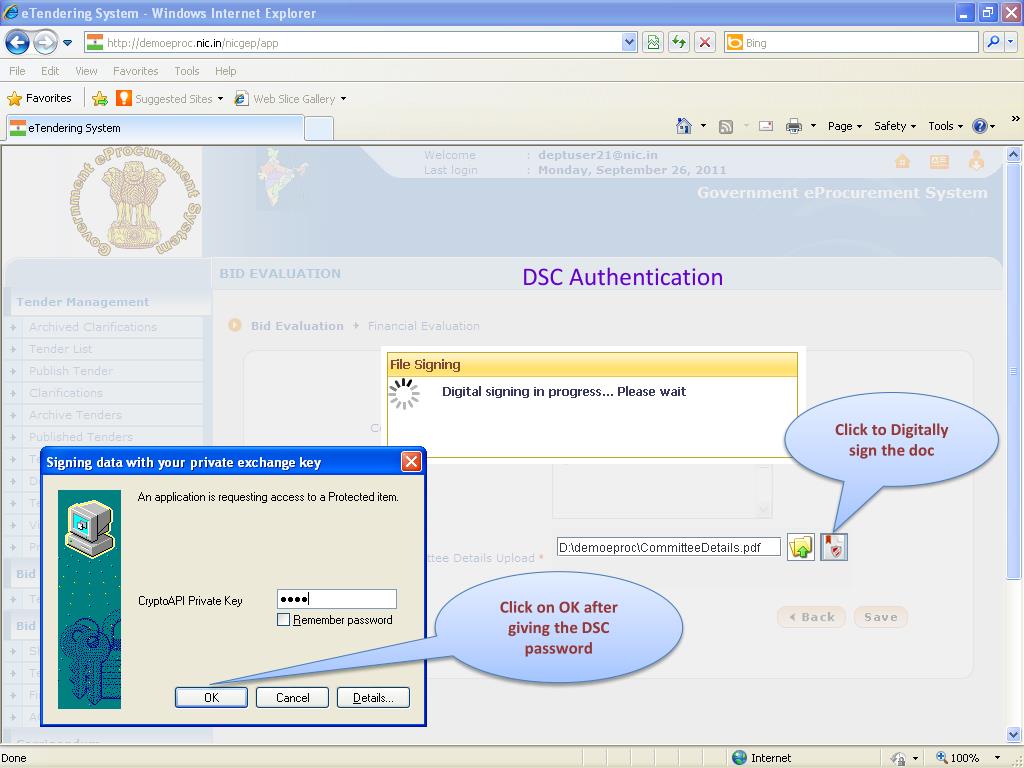Screen dimensions: 1024x768
Task: Open the Tools command bar menu
Action: click(945, 126)
